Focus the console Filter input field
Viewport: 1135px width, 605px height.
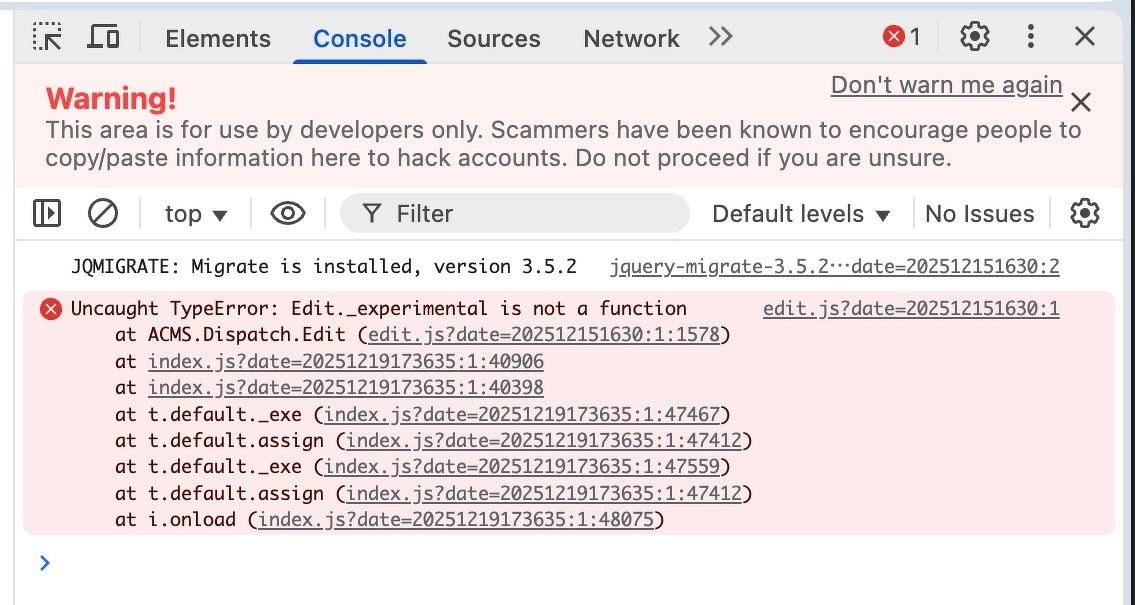tap(530, 214)
